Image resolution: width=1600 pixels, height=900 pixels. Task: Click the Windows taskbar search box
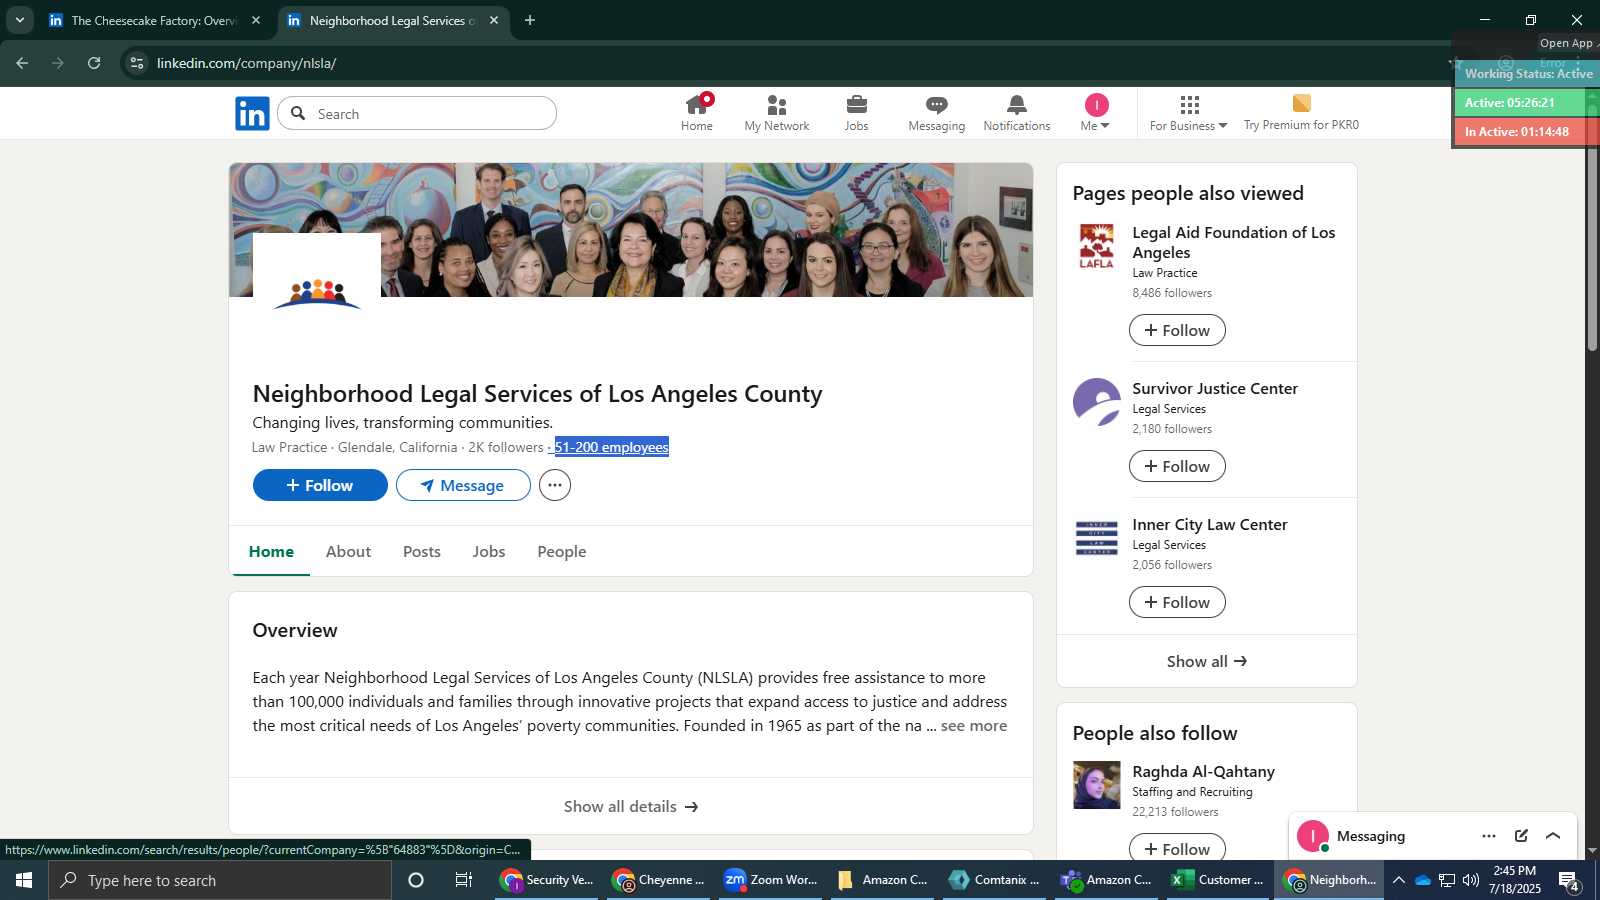220,880
